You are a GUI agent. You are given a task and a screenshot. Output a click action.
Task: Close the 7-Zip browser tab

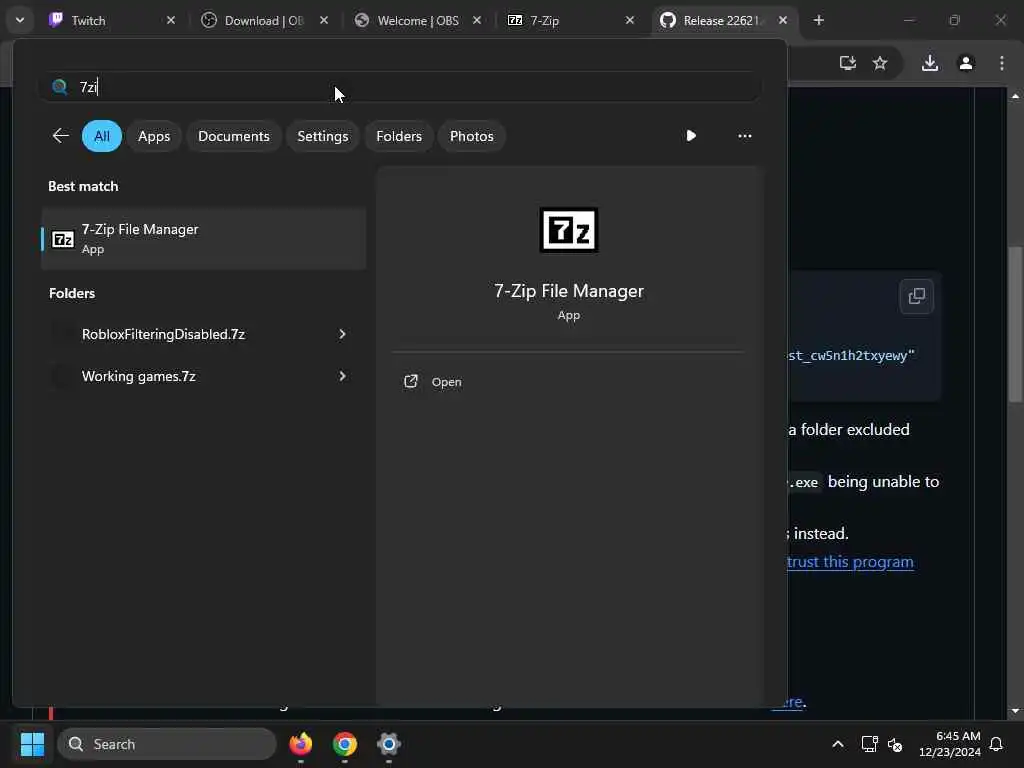(630, 20)
